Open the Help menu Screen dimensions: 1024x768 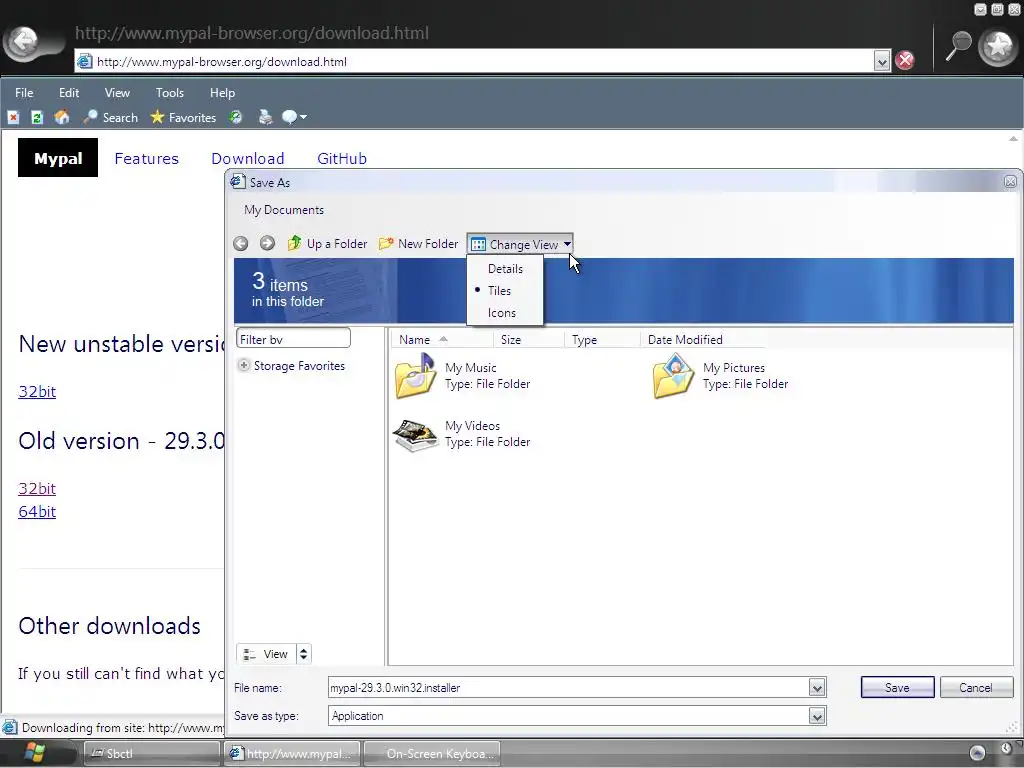pyautogui.click(x=222, y=93)
